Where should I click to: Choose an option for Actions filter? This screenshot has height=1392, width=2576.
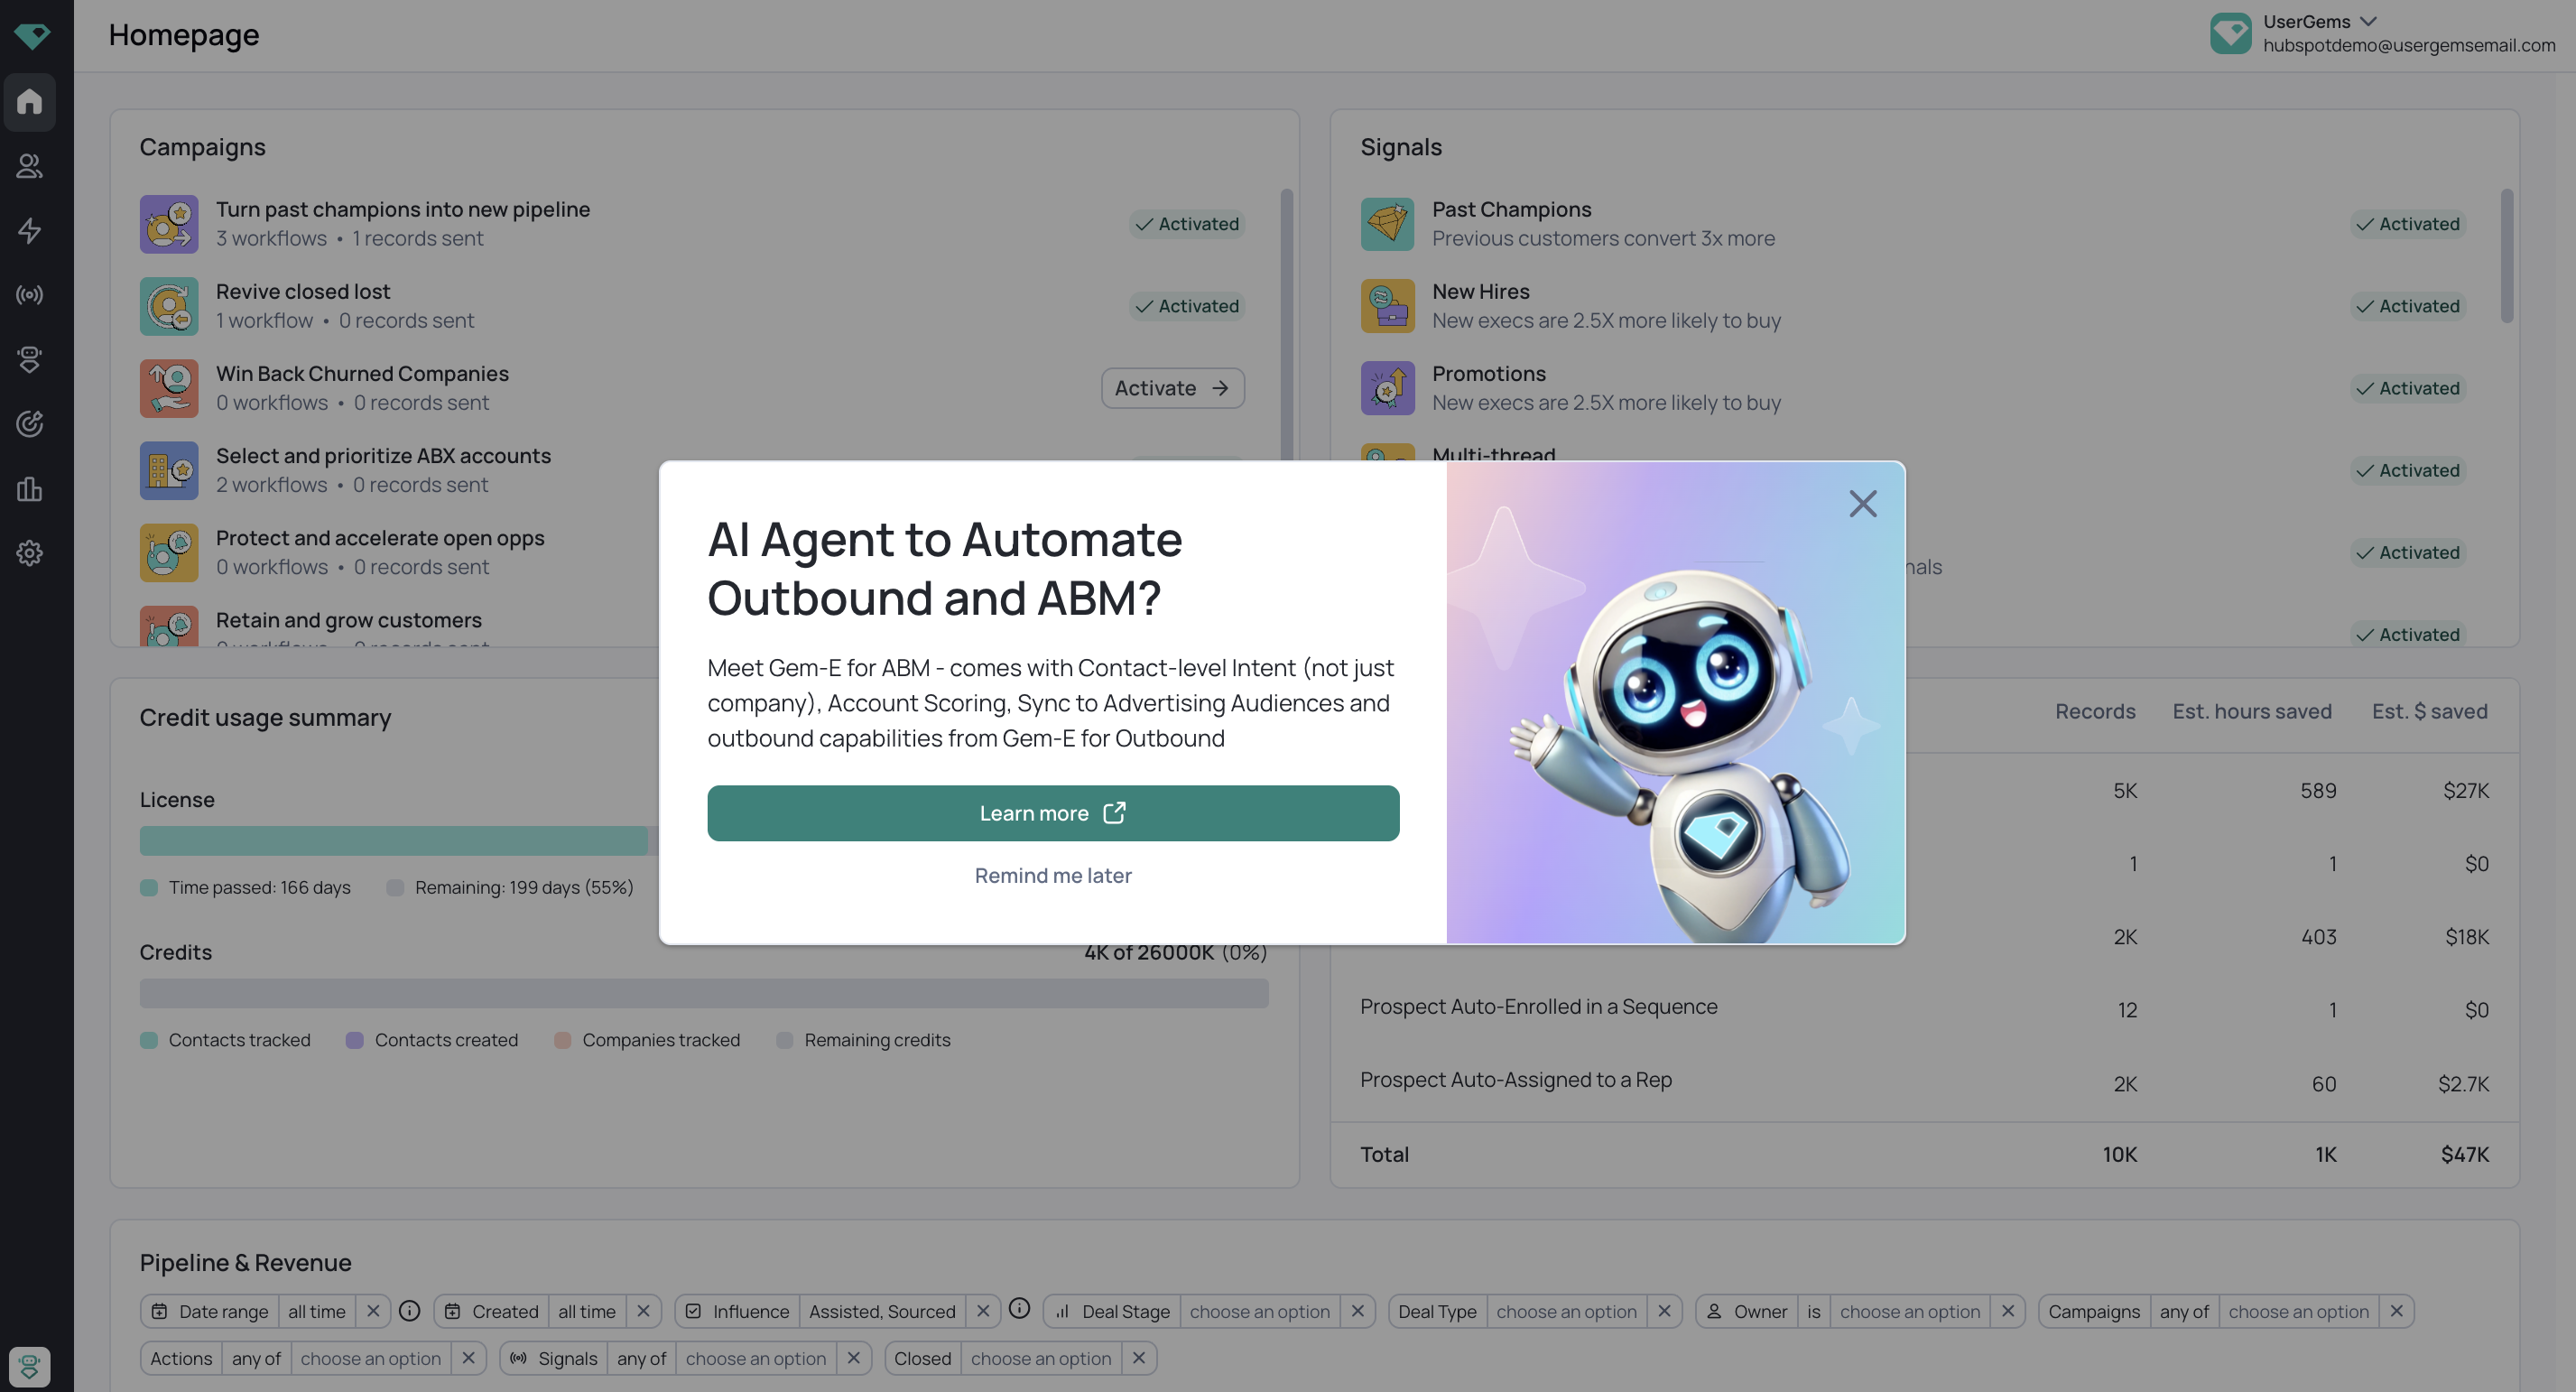coord(370,1358)
